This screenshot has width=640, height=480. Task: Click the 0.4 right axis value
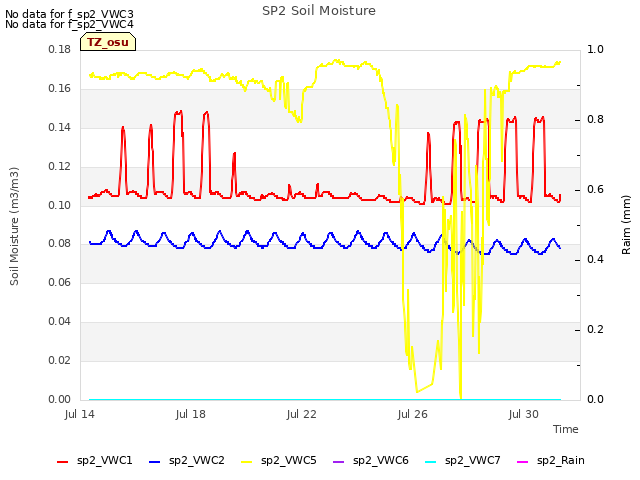[596, 260]
